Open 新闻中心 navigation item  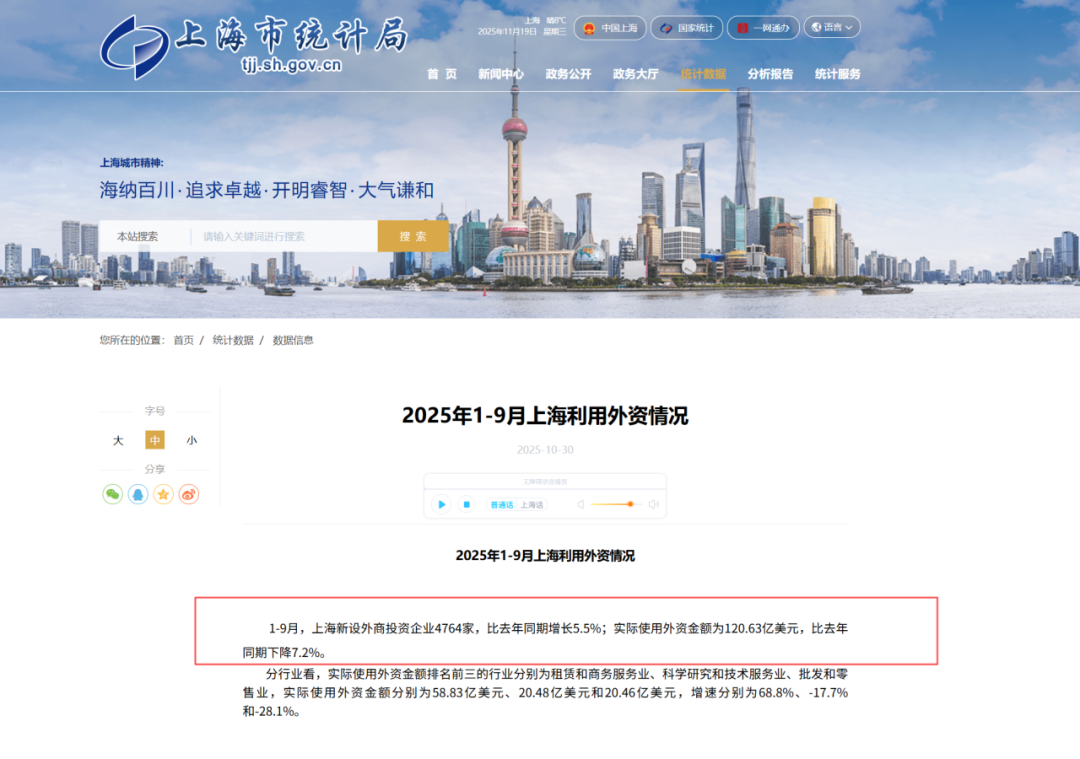tap(501, 74)
